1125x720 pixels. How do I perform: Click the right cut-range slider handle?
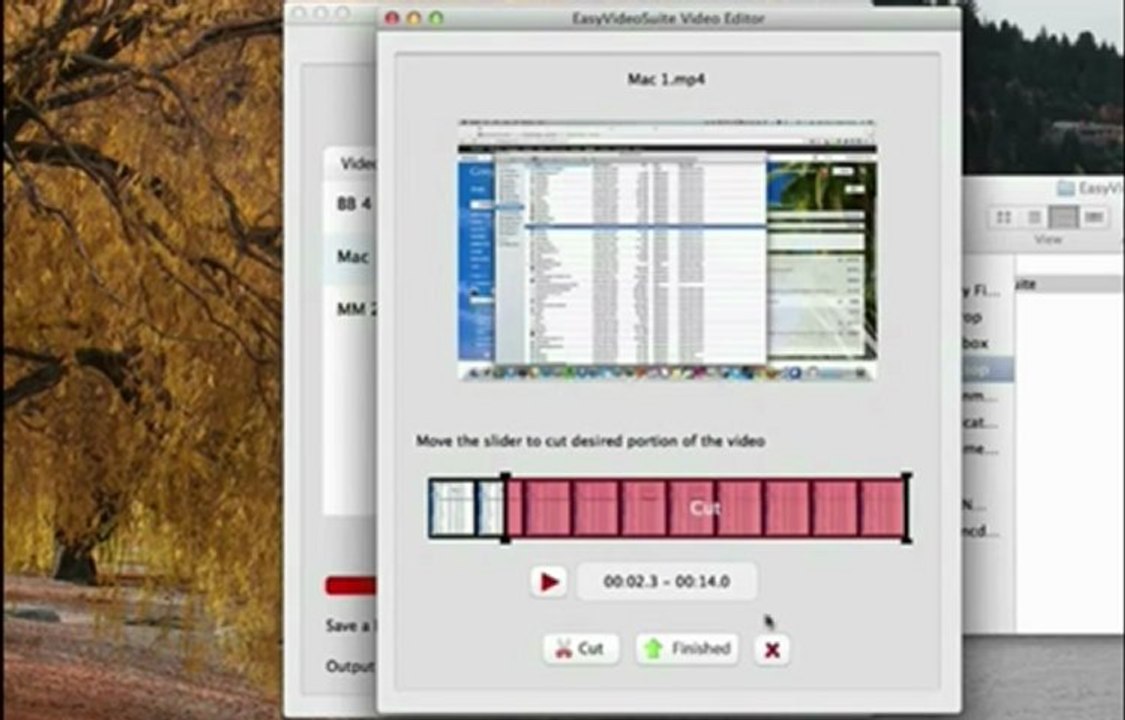[x=907, y=508]
